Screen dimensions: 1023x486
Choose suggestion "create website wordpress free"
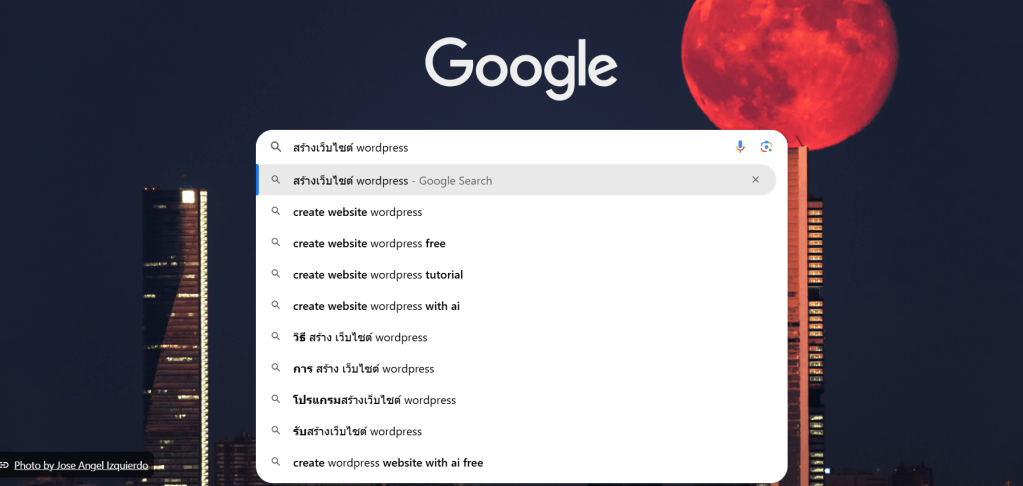tap(369, 243)
